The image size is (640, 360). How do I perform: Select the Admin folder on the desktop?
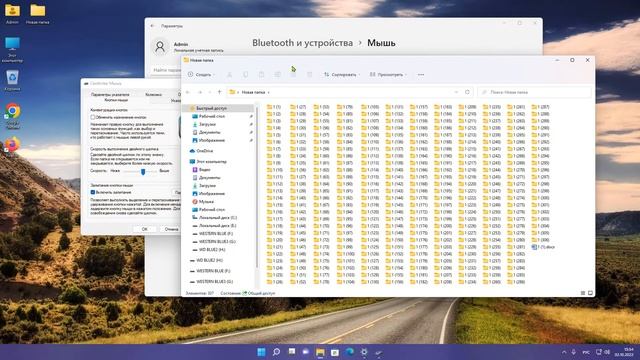coord(12,14)
